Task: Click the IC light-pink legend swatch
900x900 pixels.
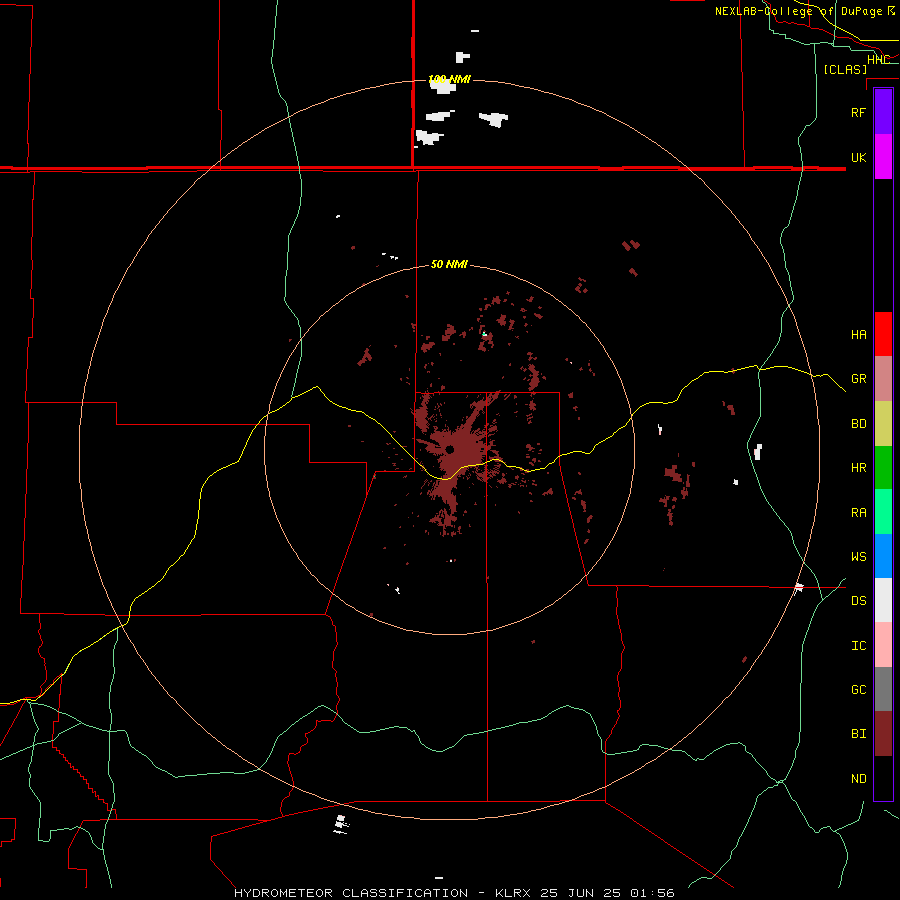Action: pyautogui.click(x=883, y=645)
